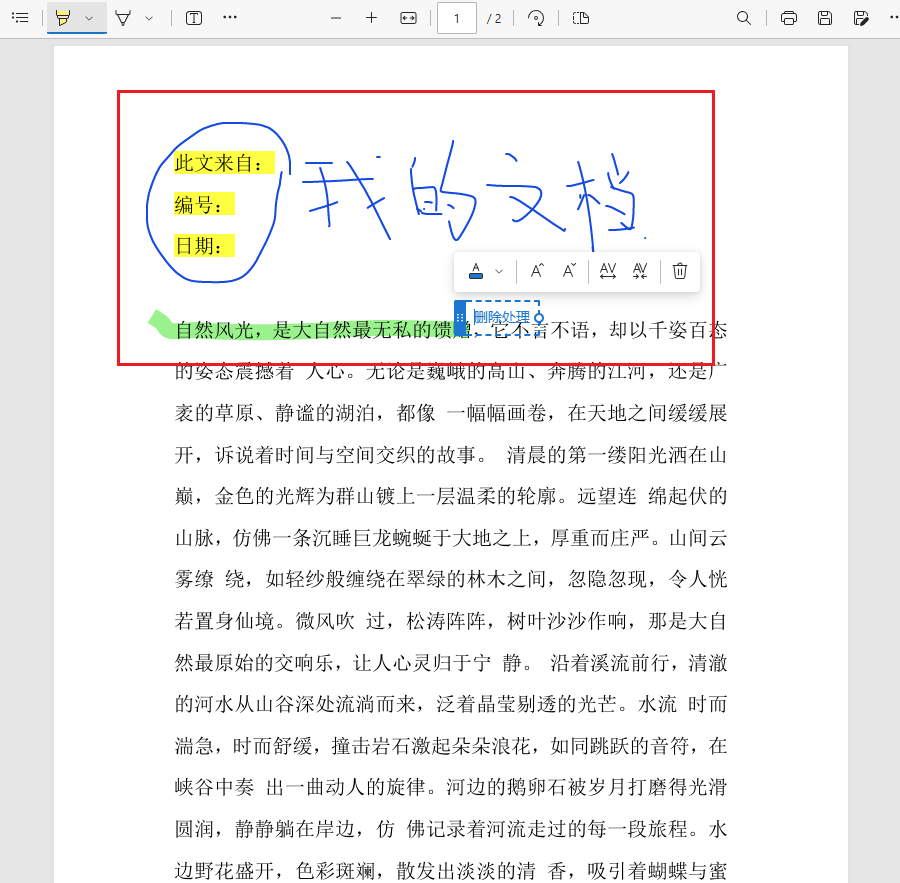The width and height of the screenshot is (900, 883).
Task: Decrease font size of selected text
Action: coord(570,270)
